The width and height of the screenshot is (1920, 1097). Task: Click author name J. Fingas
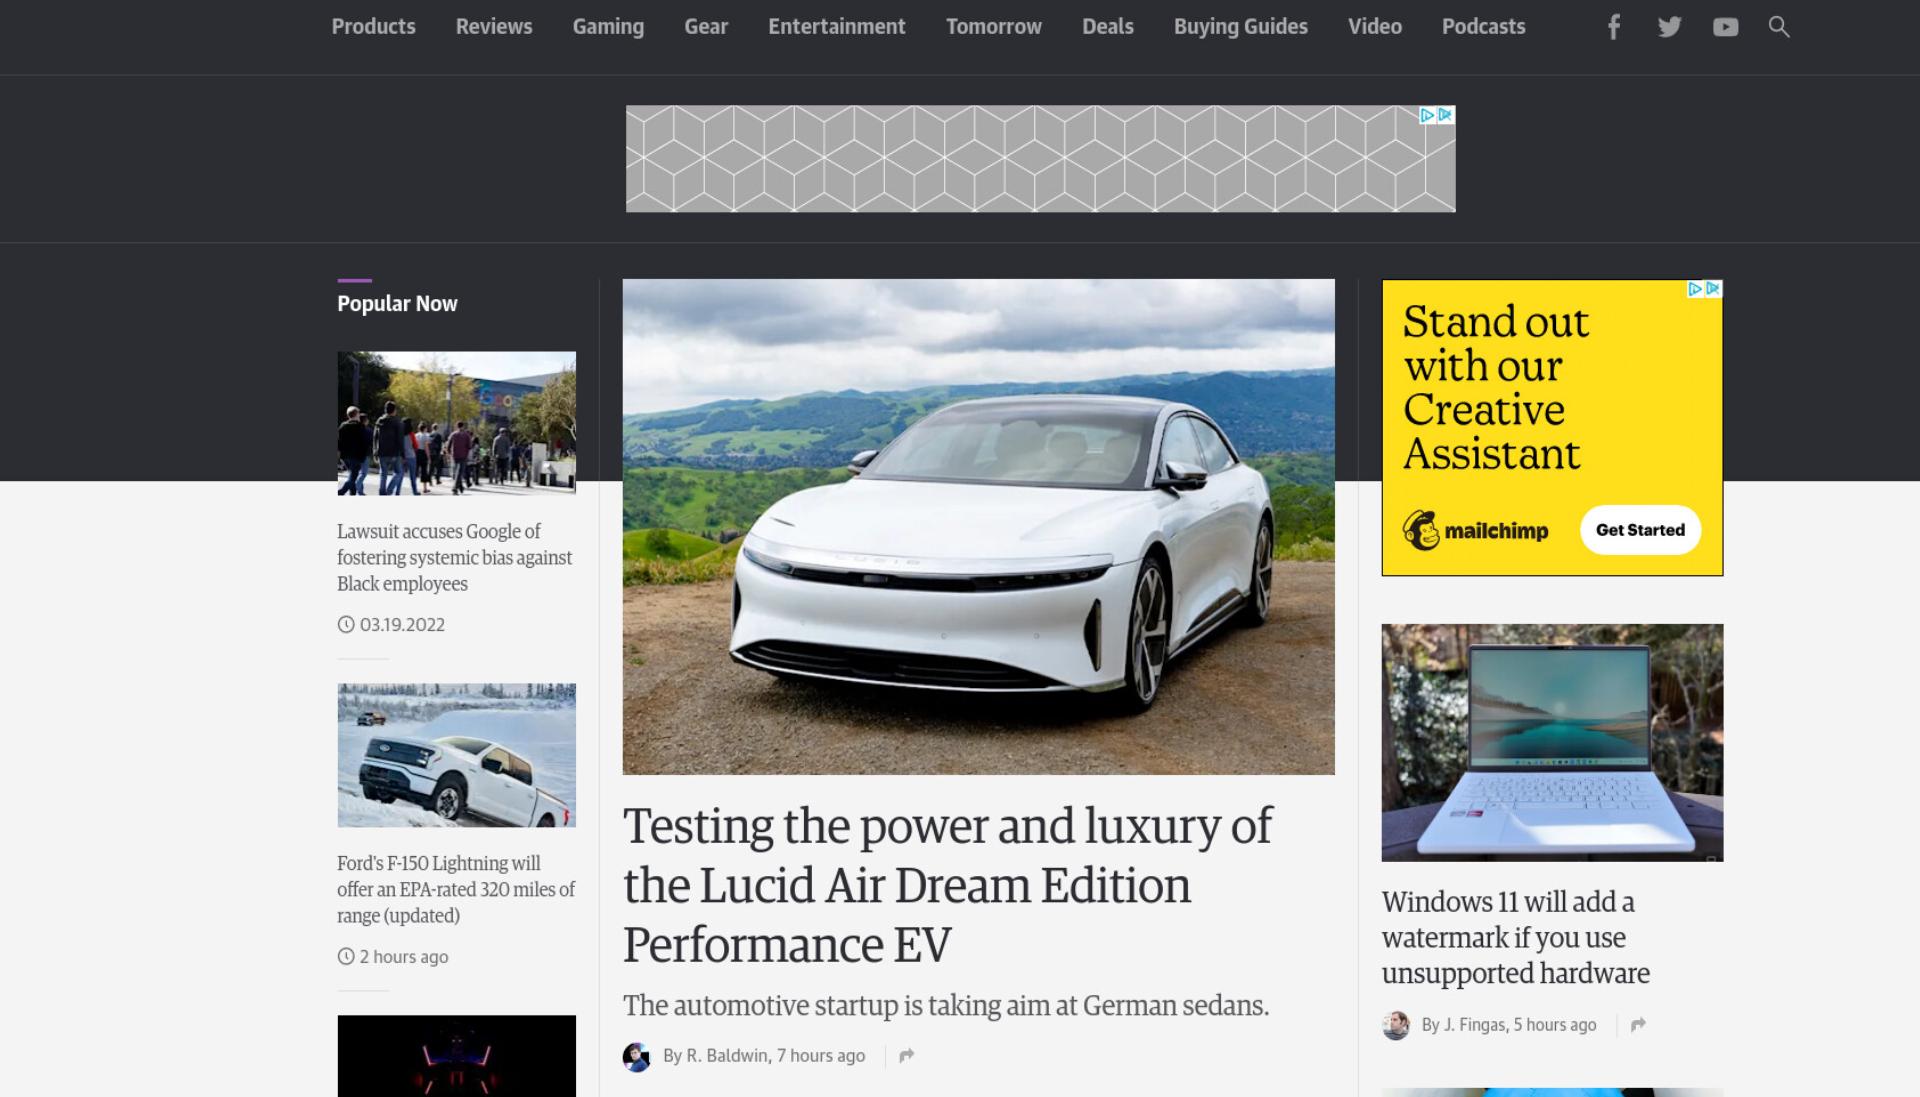point(1474,1025)
